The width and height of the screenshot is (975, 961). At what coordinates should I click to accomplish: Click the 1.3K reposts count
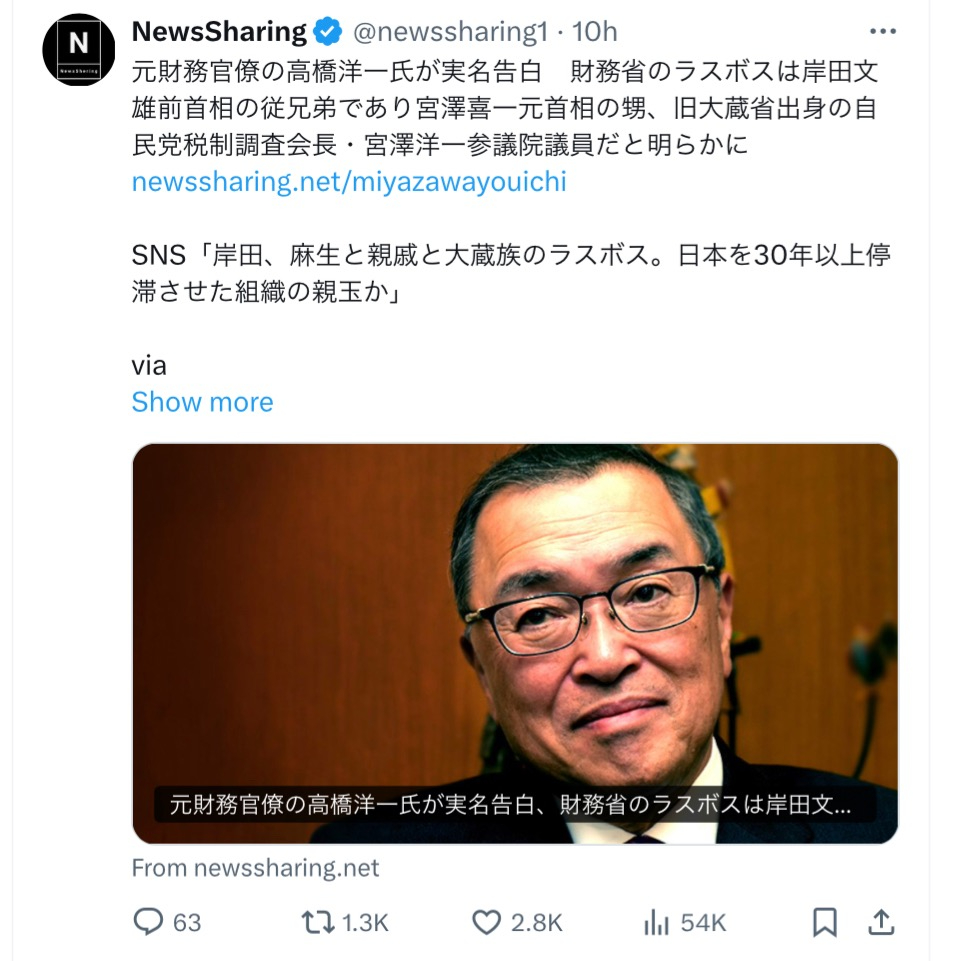tap(365, 922)
